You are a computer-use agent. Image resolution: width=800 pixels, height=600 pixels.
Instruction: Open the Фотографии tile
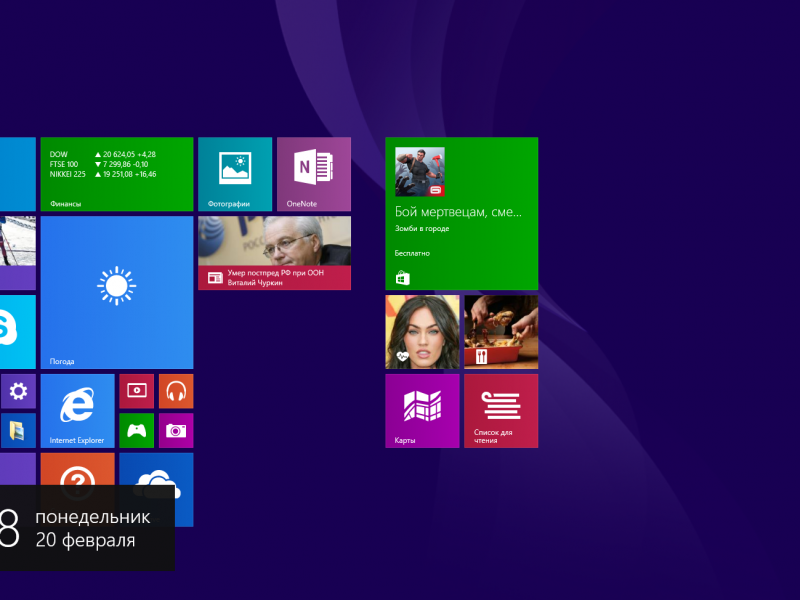coord(235,174)
